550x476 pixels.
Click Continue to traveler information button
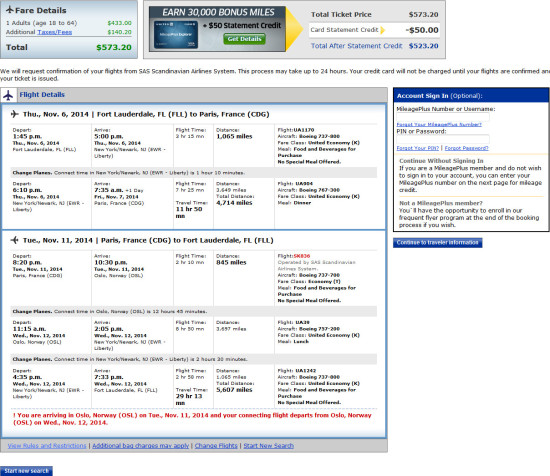pos(437,243)
